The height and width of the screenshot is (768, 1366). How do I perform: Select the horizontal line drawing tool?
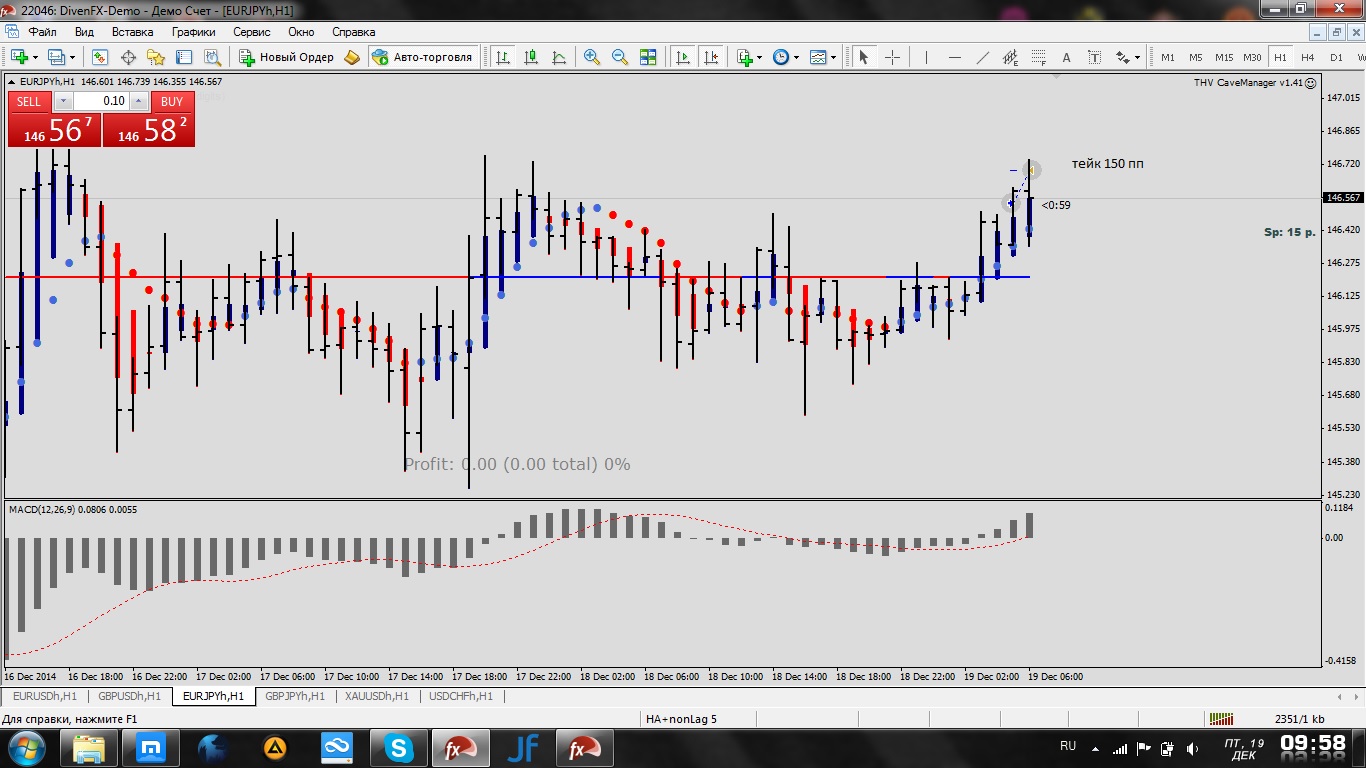(x=954, y=57)
